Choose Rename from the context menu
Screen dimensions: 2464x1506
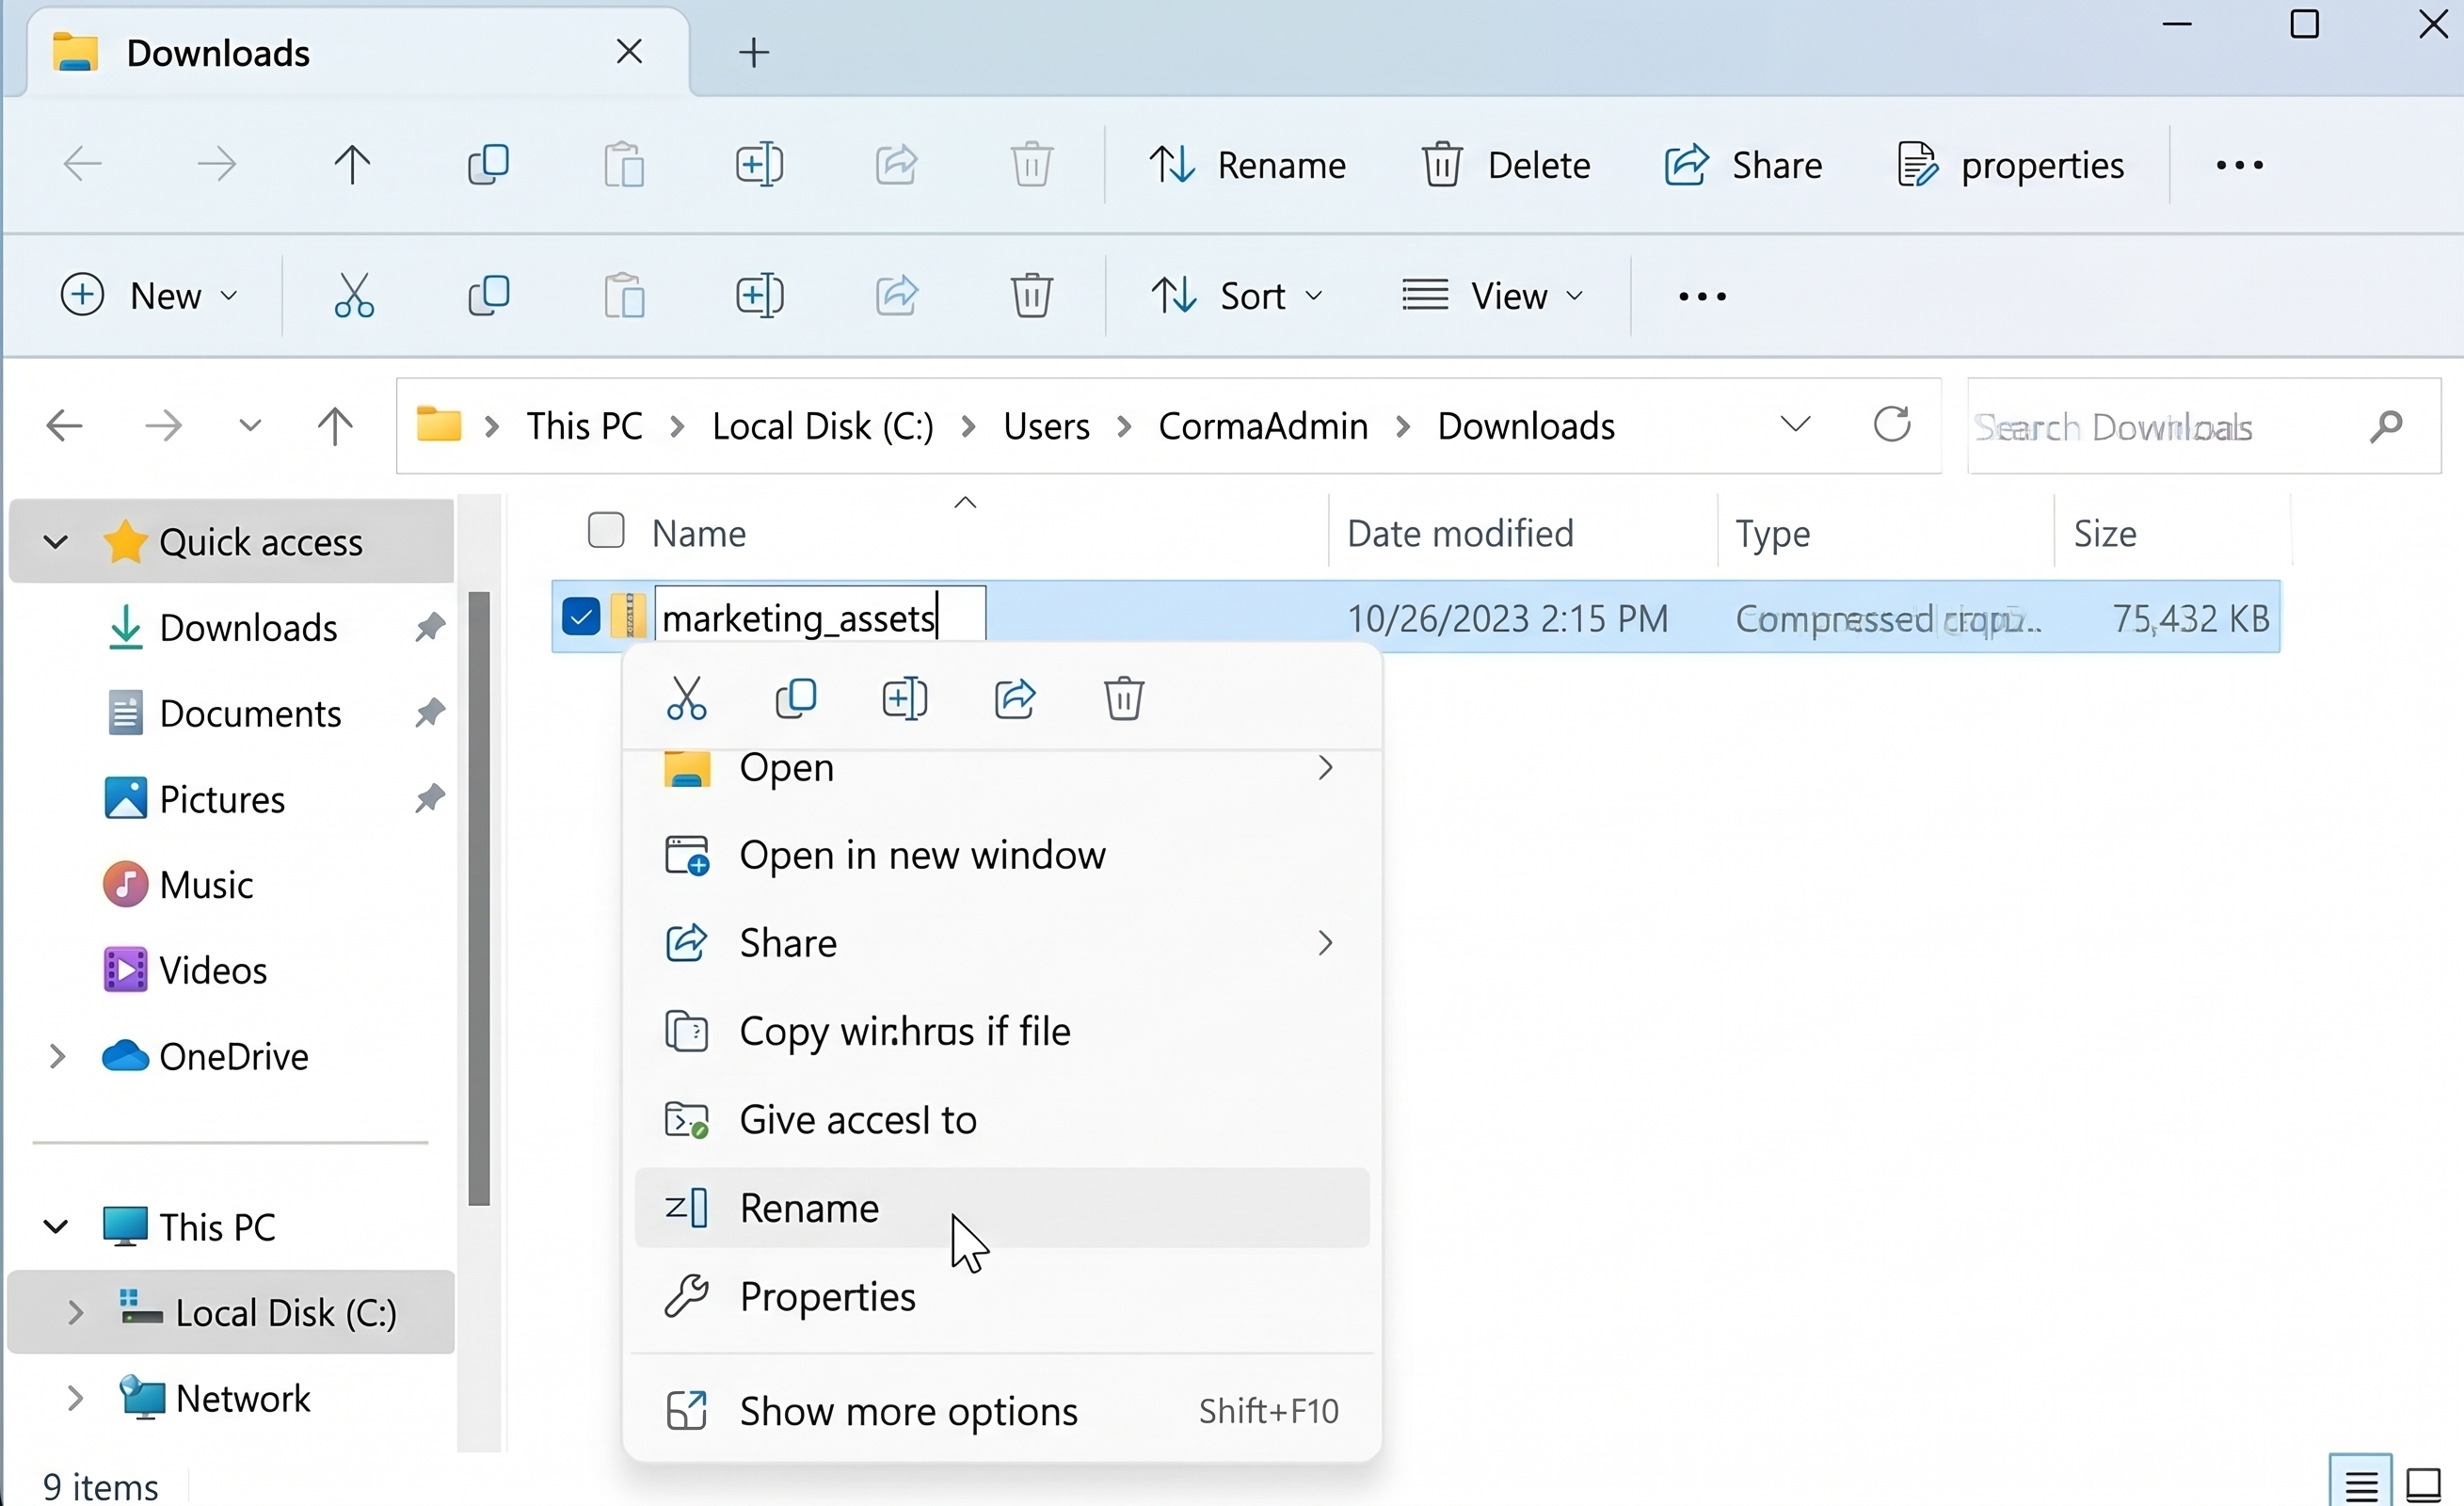tap(1002, 1208)
